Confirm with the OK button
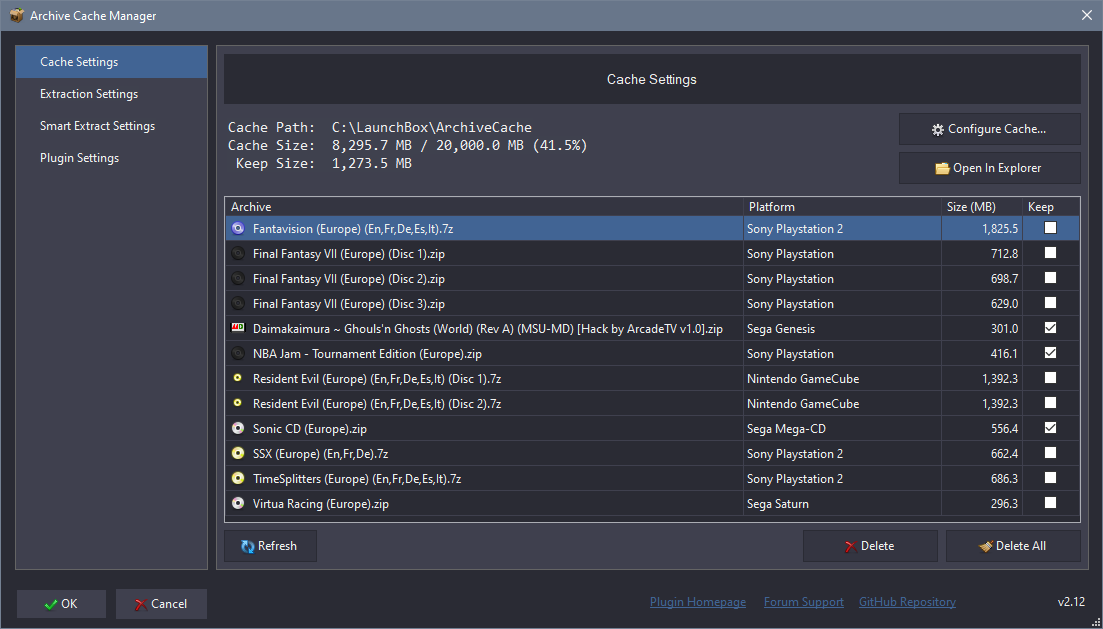 coord(61,604)
